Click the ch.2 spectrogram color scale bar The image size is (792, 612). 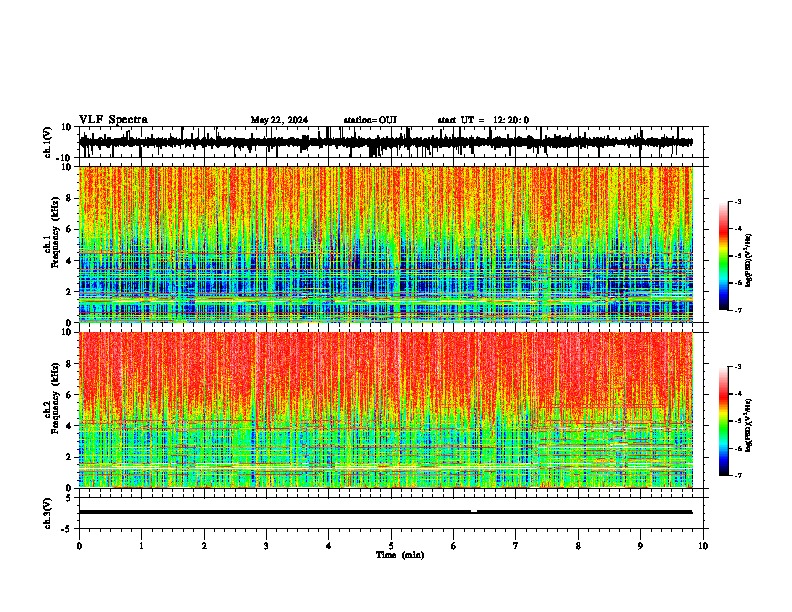tap(723, 421)
